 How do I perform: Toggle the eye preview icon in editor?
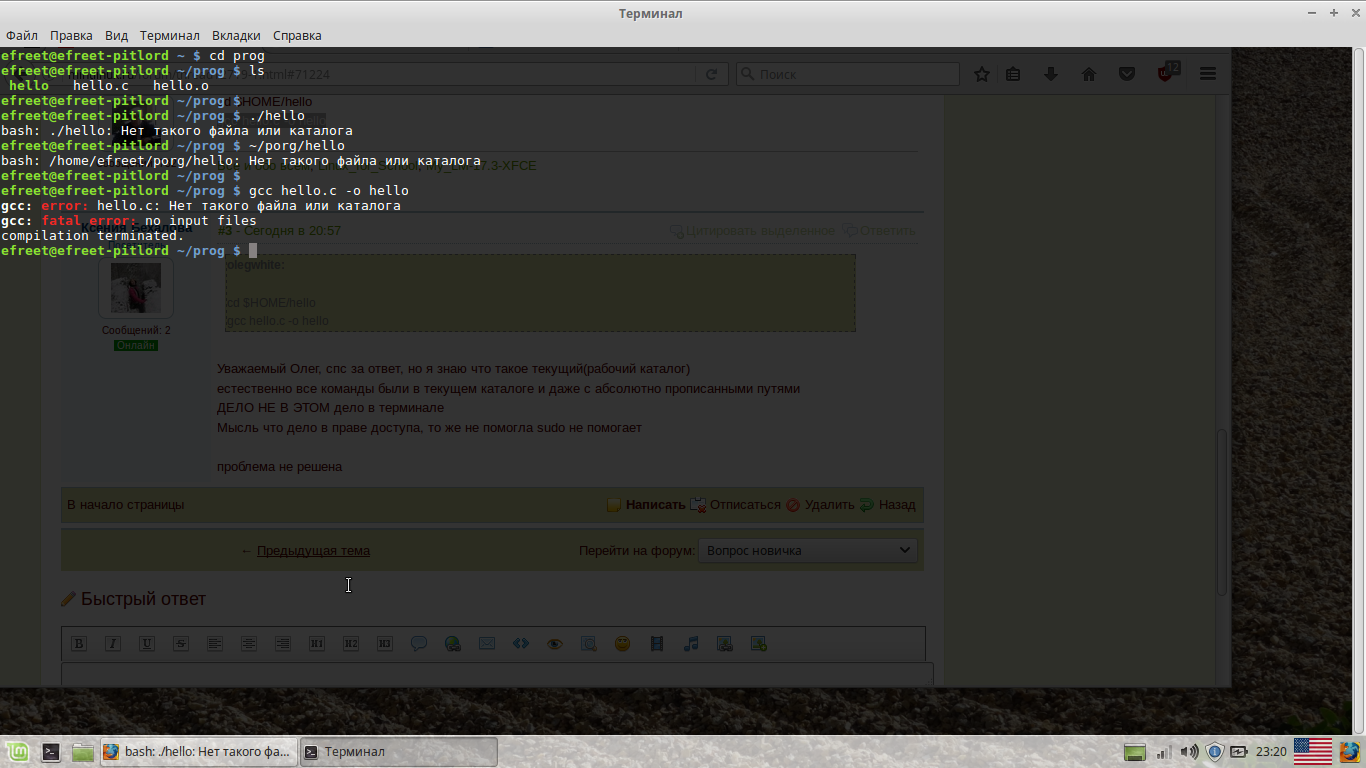555,644
